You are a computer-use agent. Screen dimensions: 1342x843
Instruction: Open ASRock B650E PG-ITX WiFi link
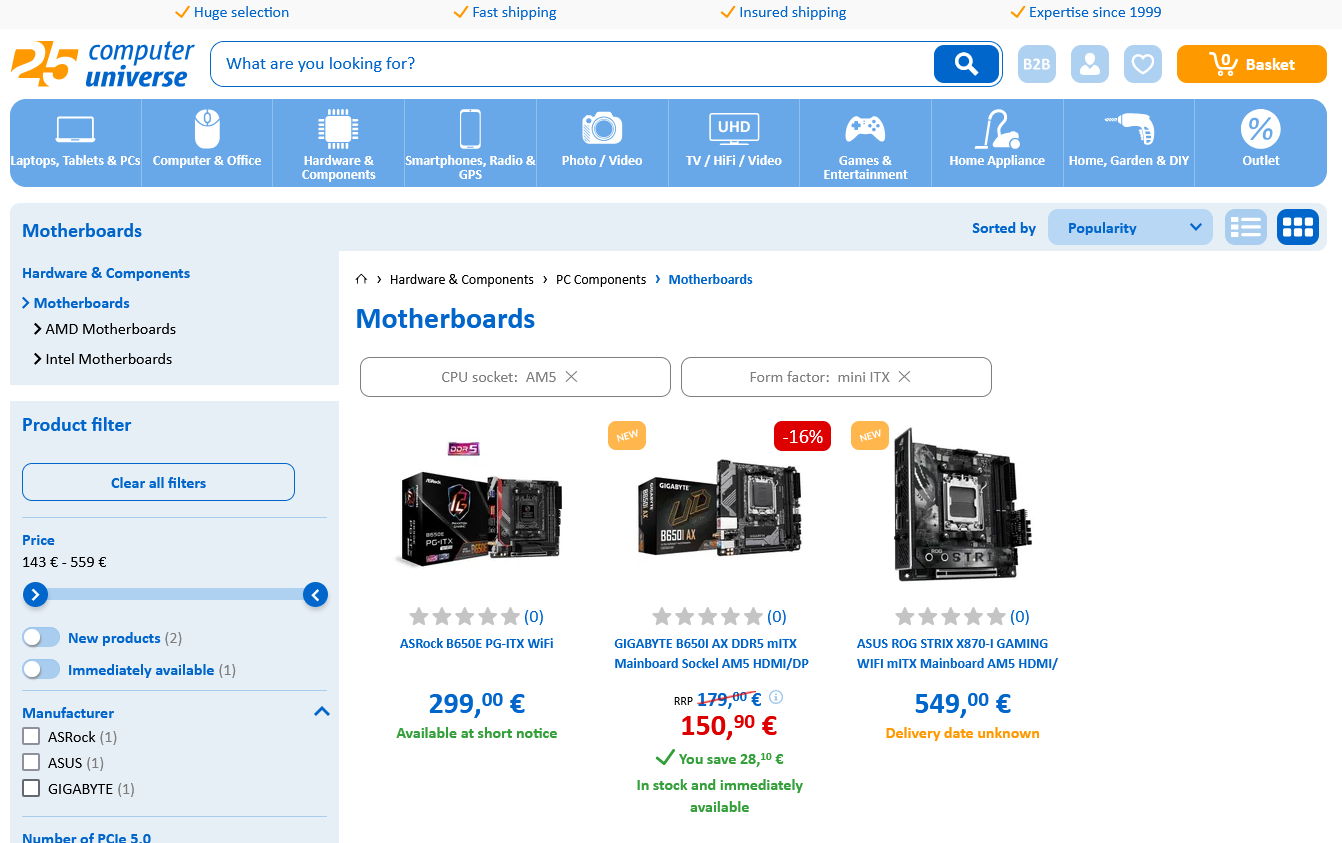[x=477, y=643]
